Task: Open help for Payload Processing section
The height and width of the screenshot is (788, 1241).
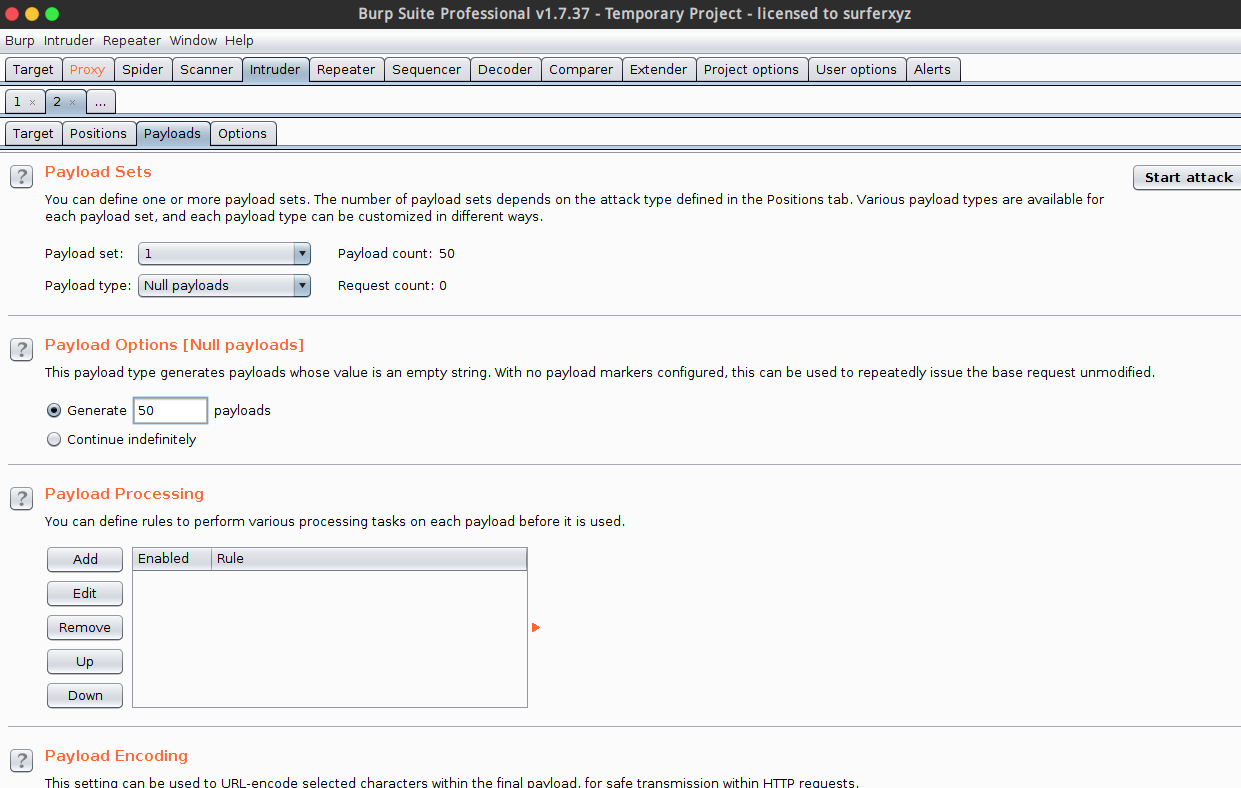Action: coord(21,499)
